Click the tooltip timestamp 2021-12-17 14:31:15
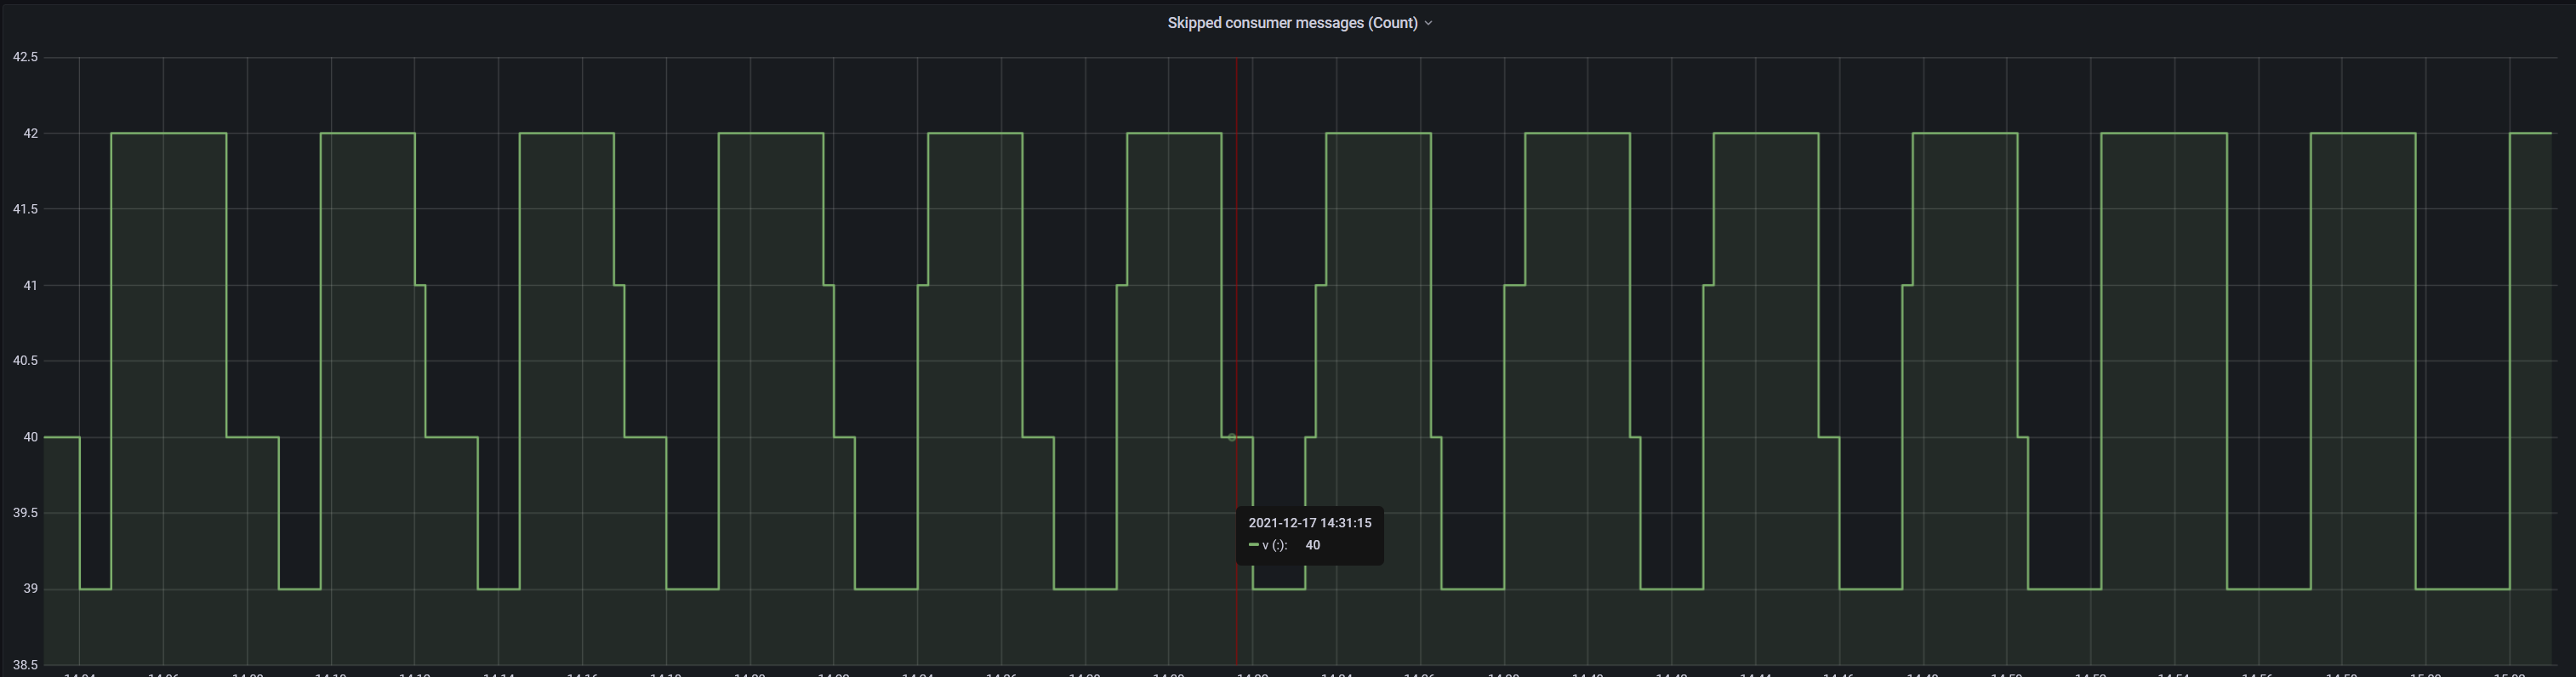Screen dimensions: 2576x677 click(1309, 523)
